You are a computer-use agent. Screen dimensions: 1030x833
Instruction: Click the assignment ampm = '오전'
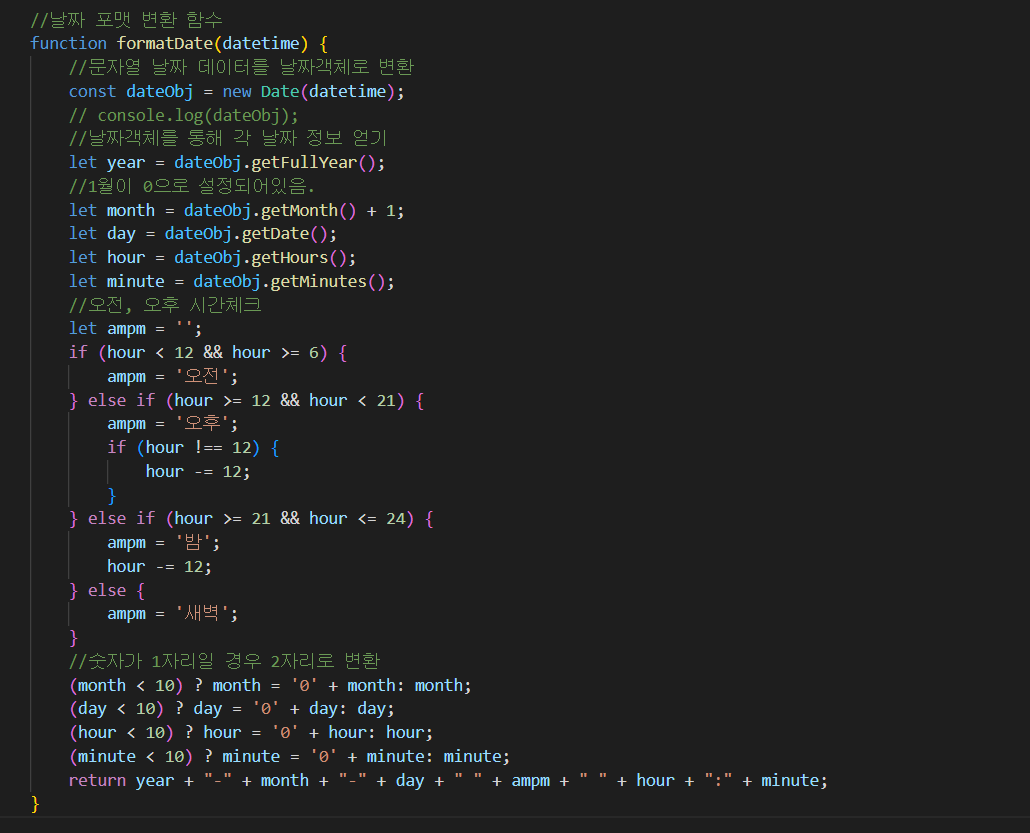173,376
